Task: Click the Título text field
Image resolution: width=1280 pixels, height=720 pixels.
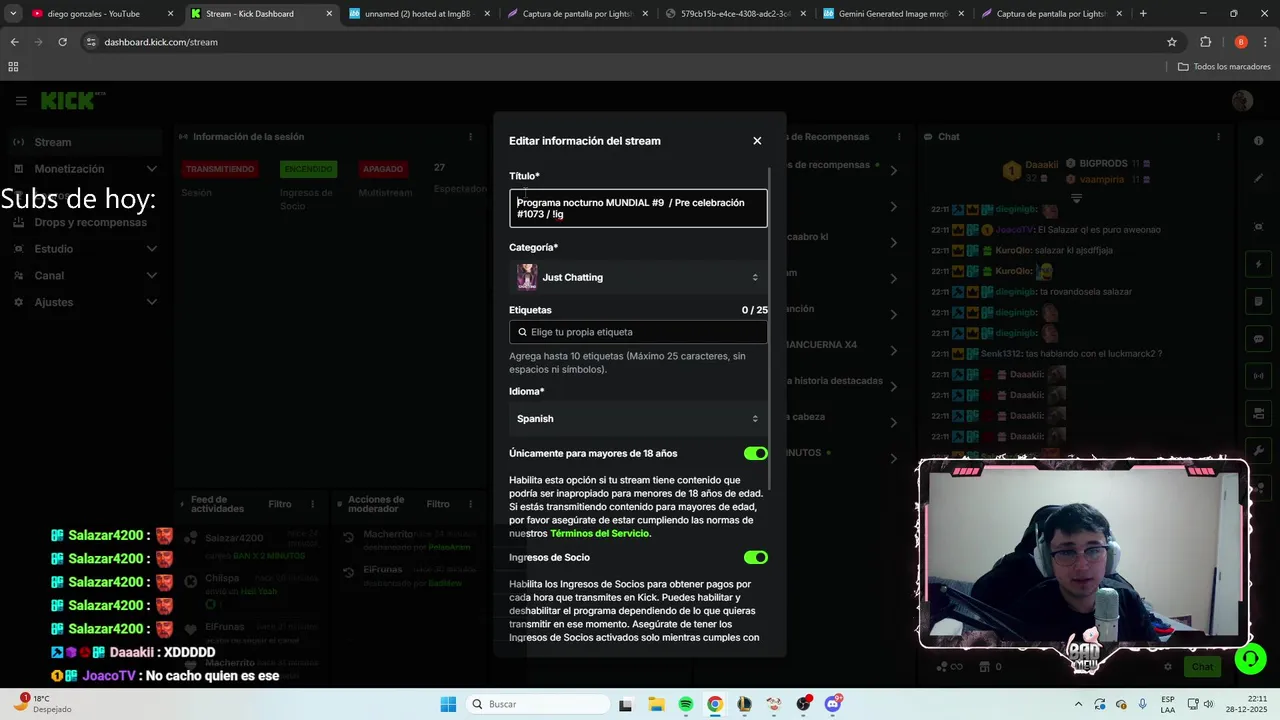Action: tap(638, 208)
